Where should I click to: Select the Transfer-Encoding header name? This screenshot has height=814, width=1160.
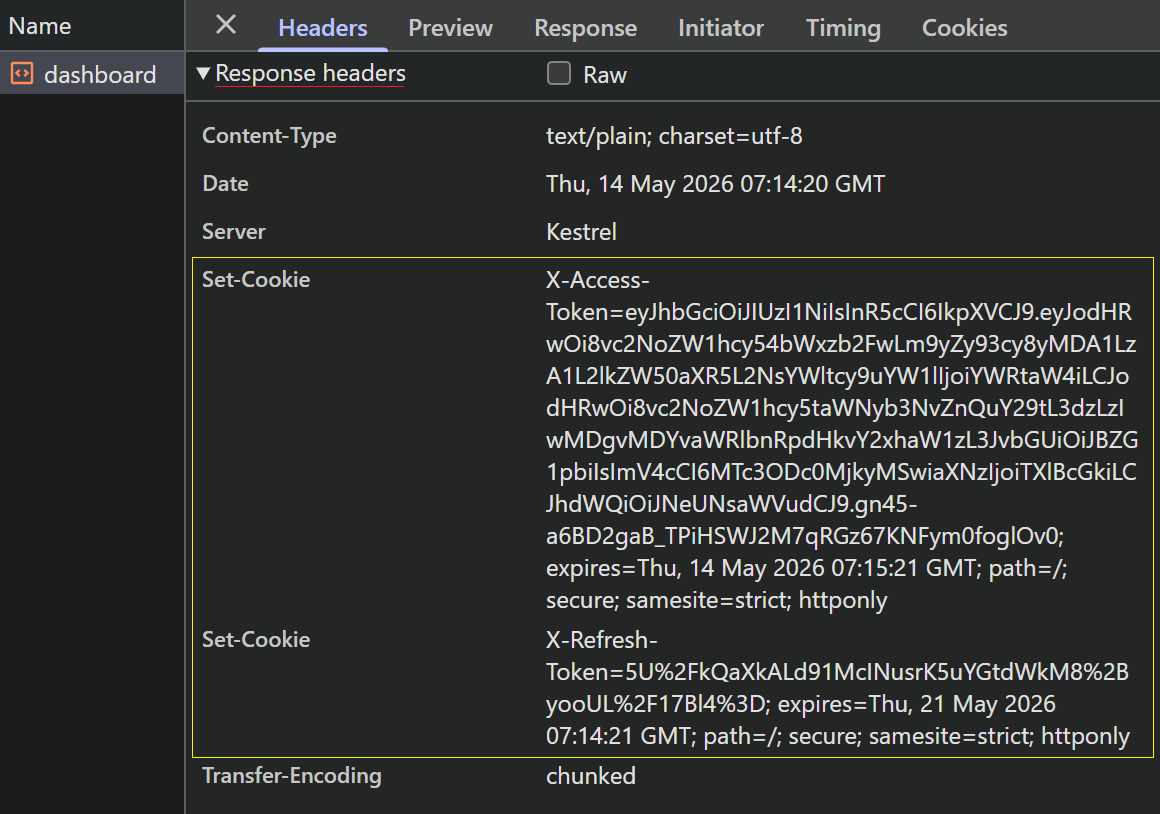click(291, 776)
